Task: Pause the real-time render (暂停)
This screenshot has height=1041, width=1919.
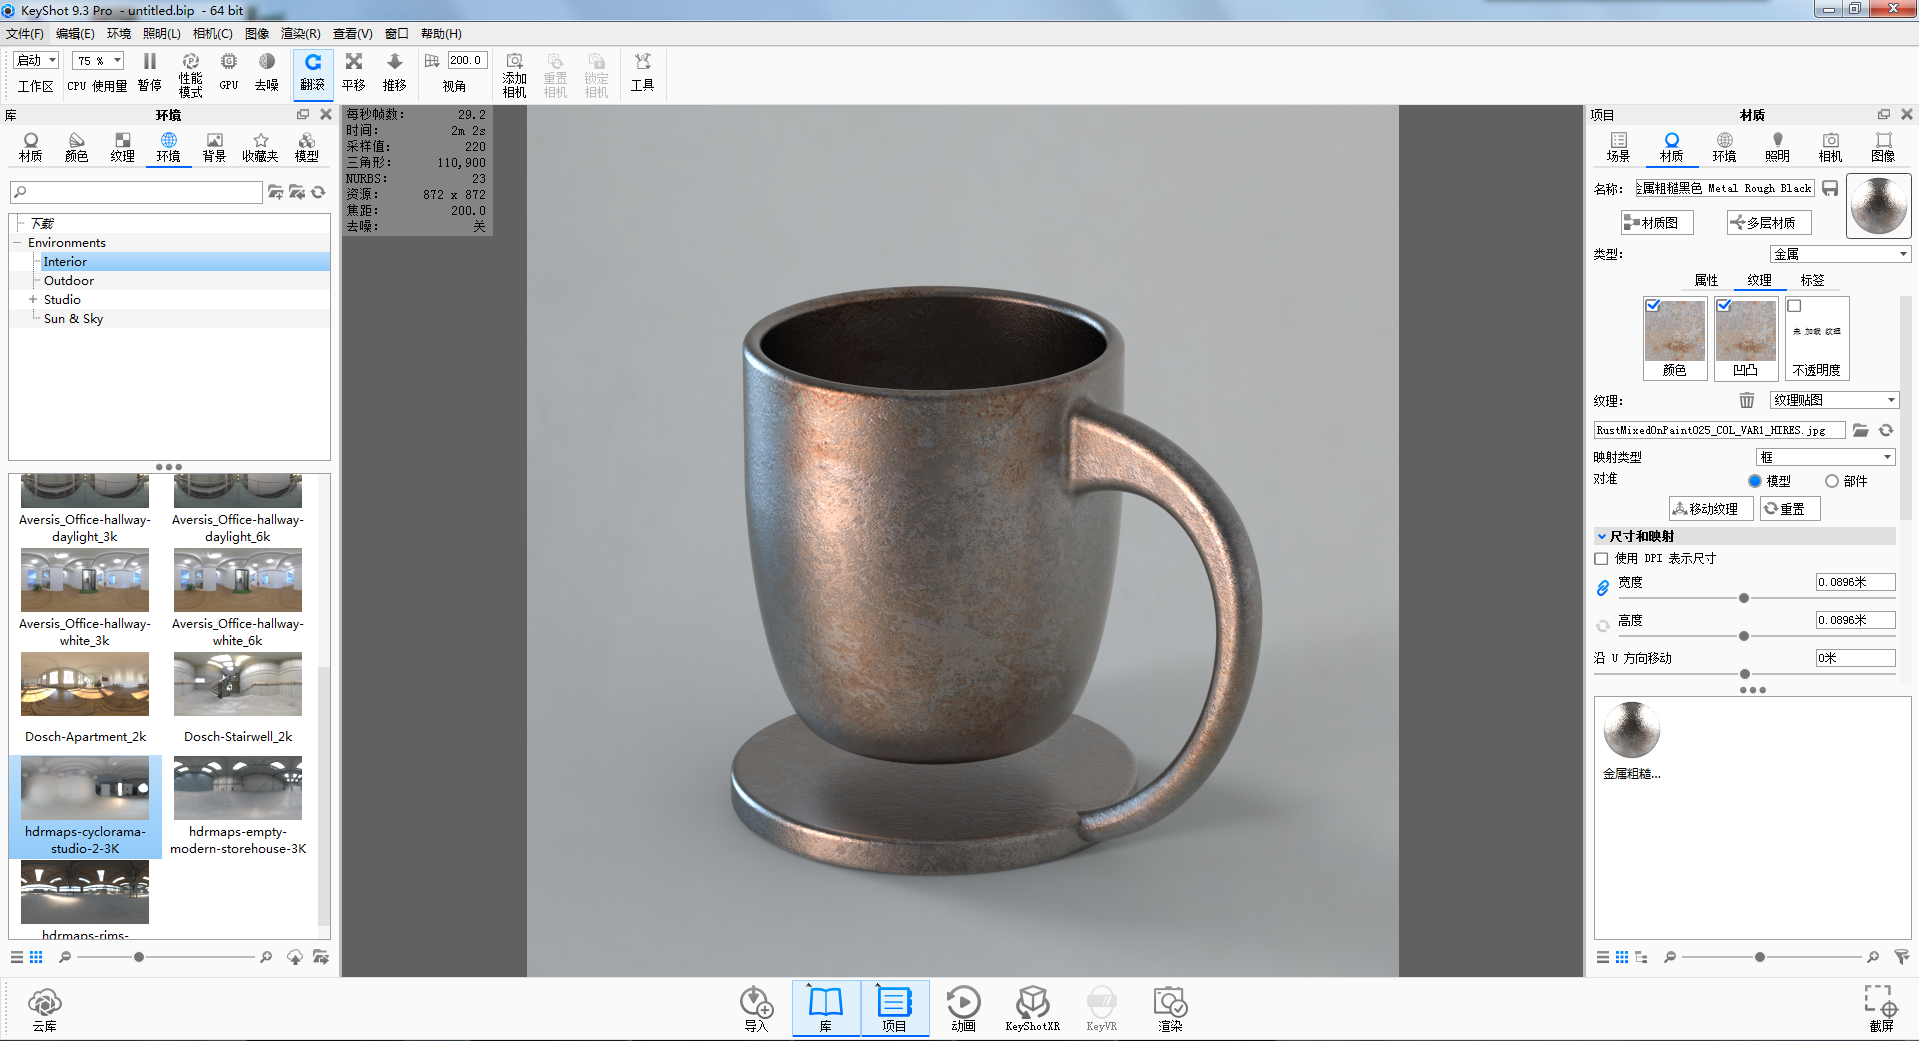Action: click(x=150, y=74)
